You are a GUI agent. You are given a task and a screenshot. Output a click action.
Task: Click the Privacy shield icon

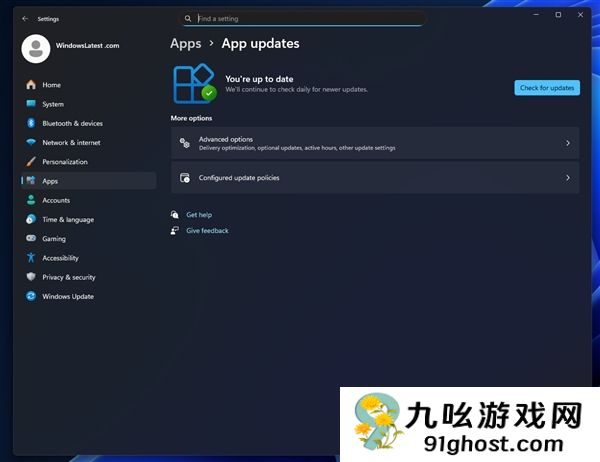[x=31, y=277]
